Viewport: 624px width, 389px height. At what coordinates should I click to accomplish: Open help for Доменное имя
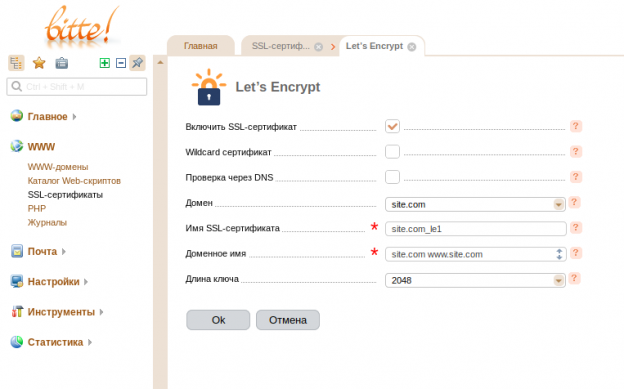576,253
